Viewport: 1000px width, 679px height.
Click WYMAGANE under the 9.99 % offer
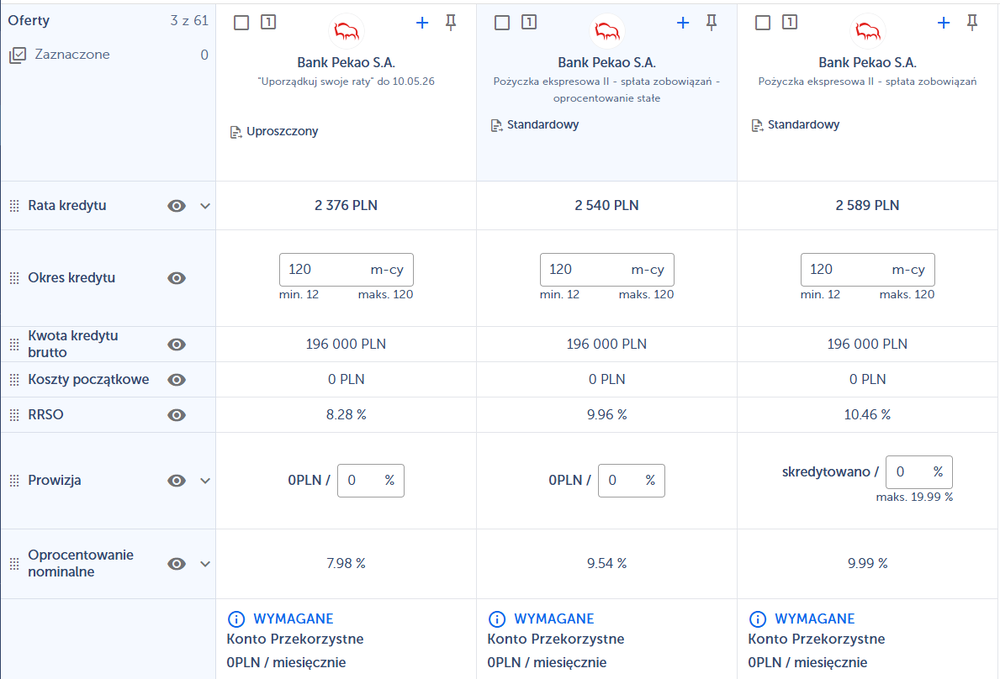click(x=814, y=618)
